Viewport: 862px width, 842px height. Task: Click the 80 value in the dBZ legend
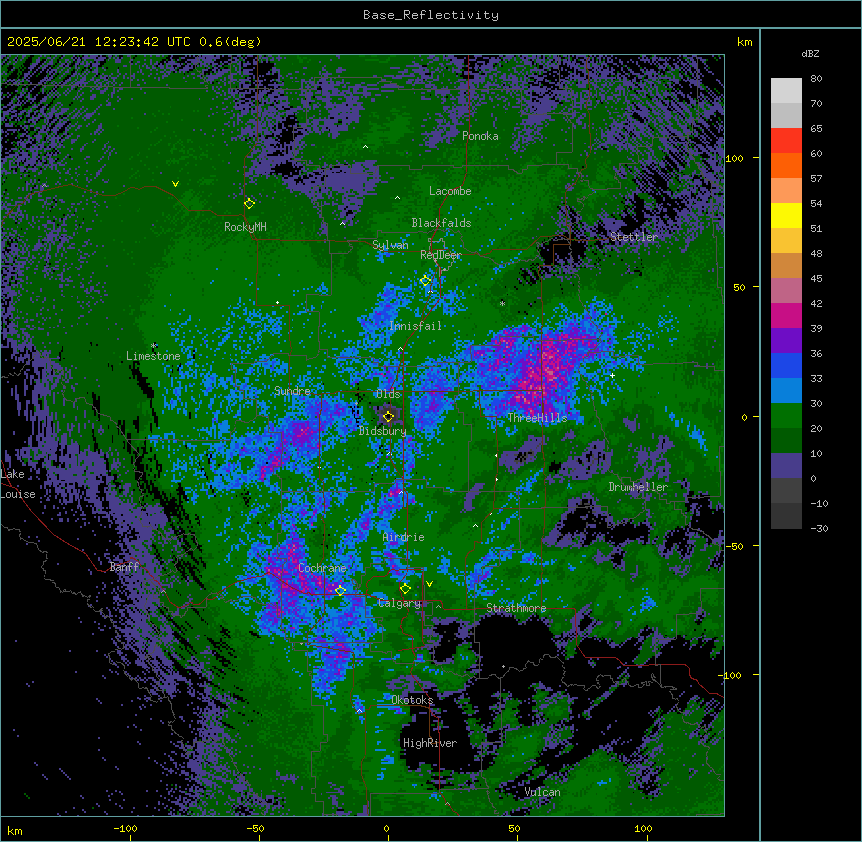816,79
